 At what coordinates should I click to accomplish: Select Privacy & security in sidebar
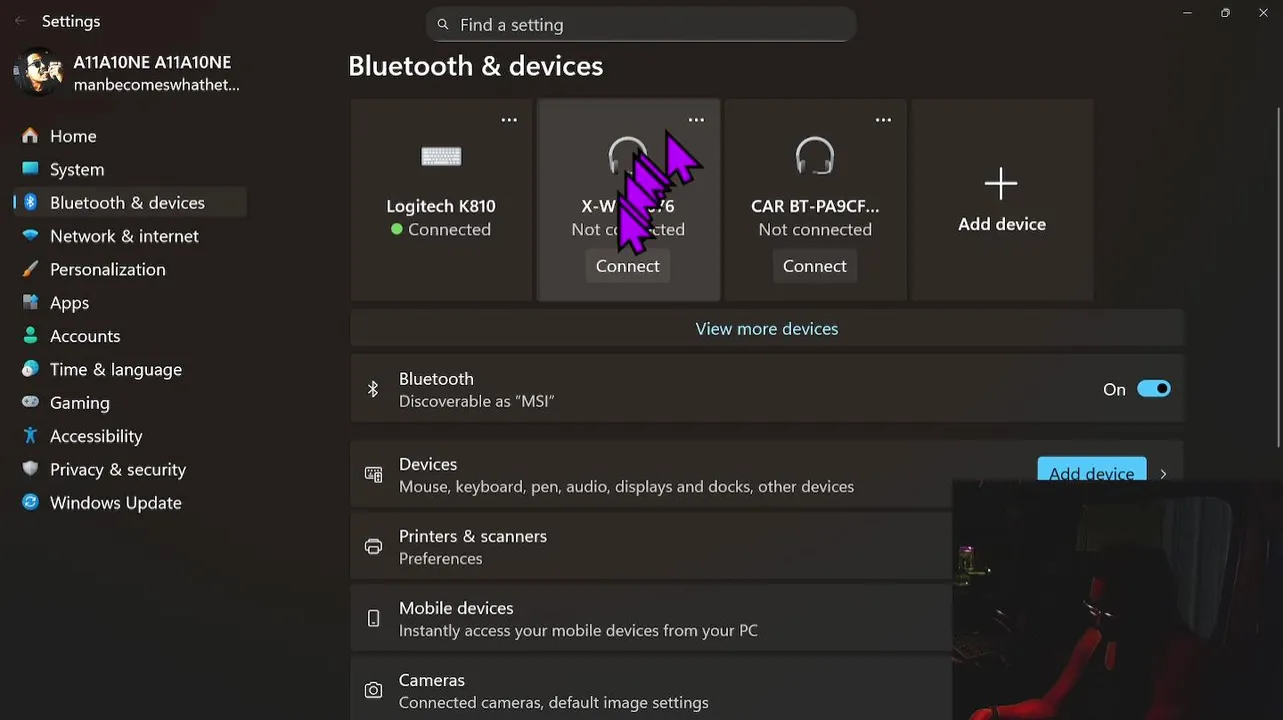(117, 469)
